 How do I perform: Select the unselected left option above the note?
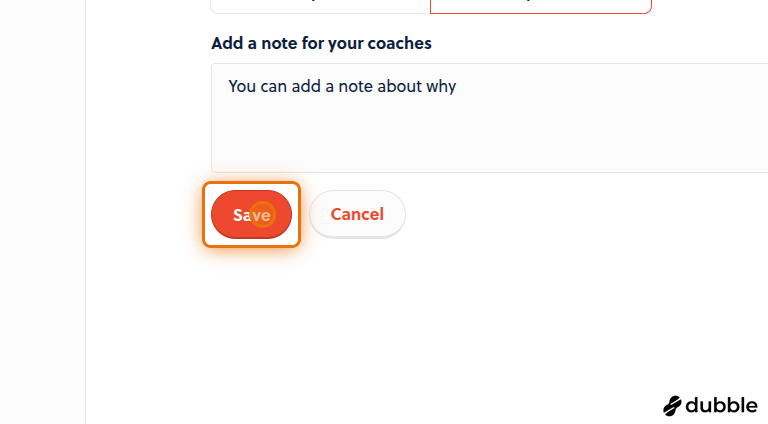coord(320,6)
